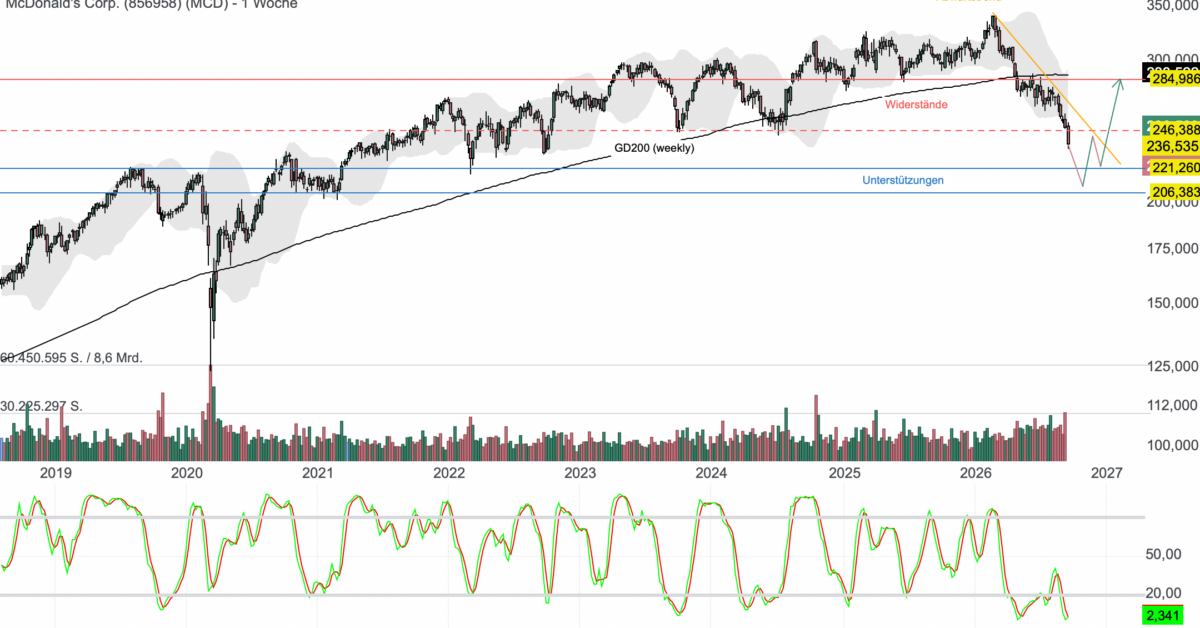Click the Unterstützungen annotation text
The height and width of the screenshot is (628, 1200).
(x=903, y=180)
